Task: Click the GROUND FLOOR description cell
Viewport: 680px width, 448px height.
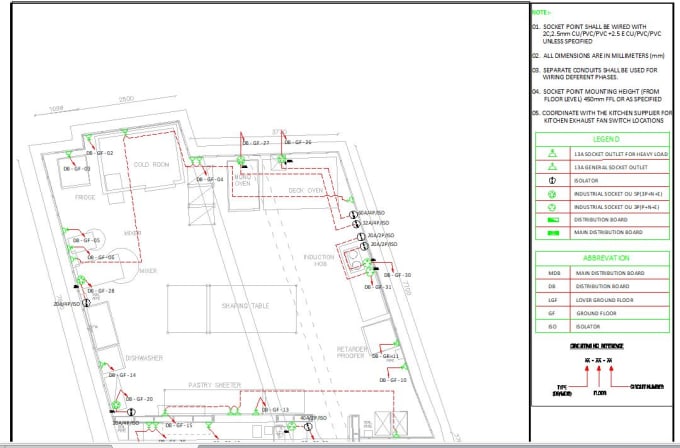Action: point(597,313)
